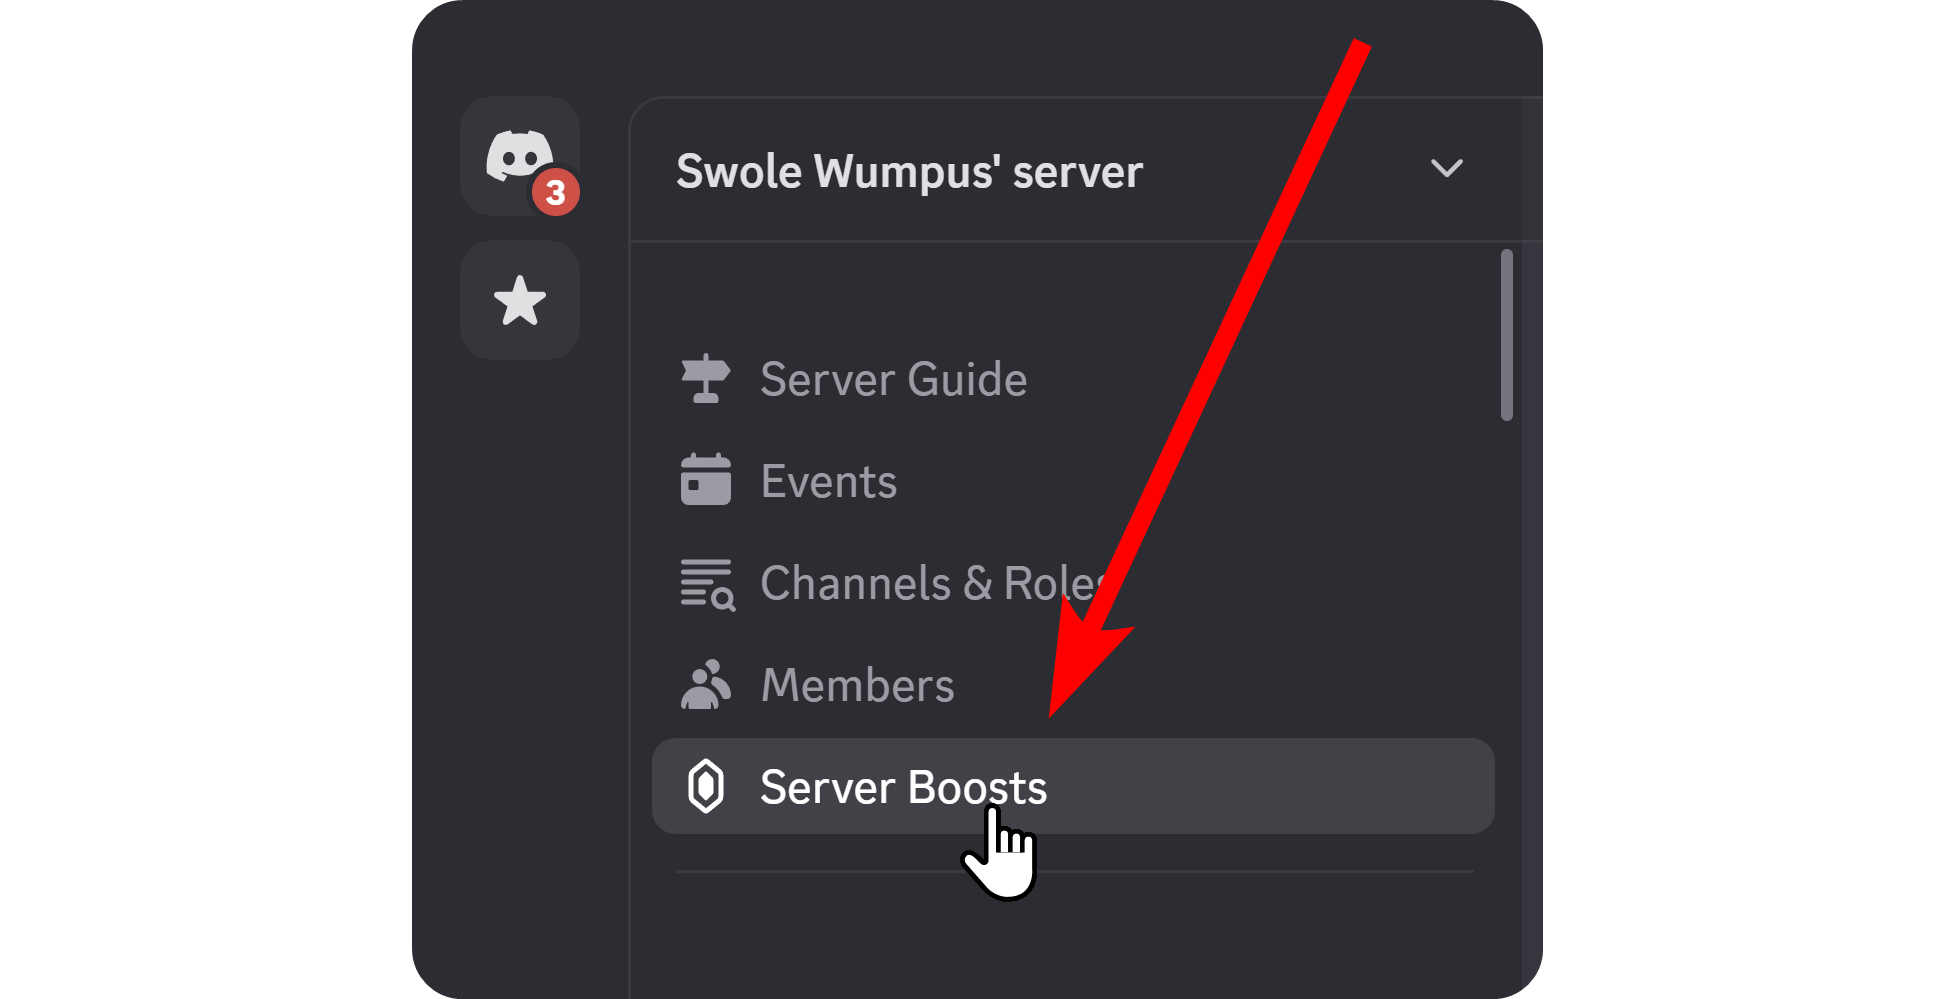The height and width of the screenshot is (999, 1955).
Task: Click the vertical scrollbar on the right
Action: pyautogui.click(x=1508, y=335)
